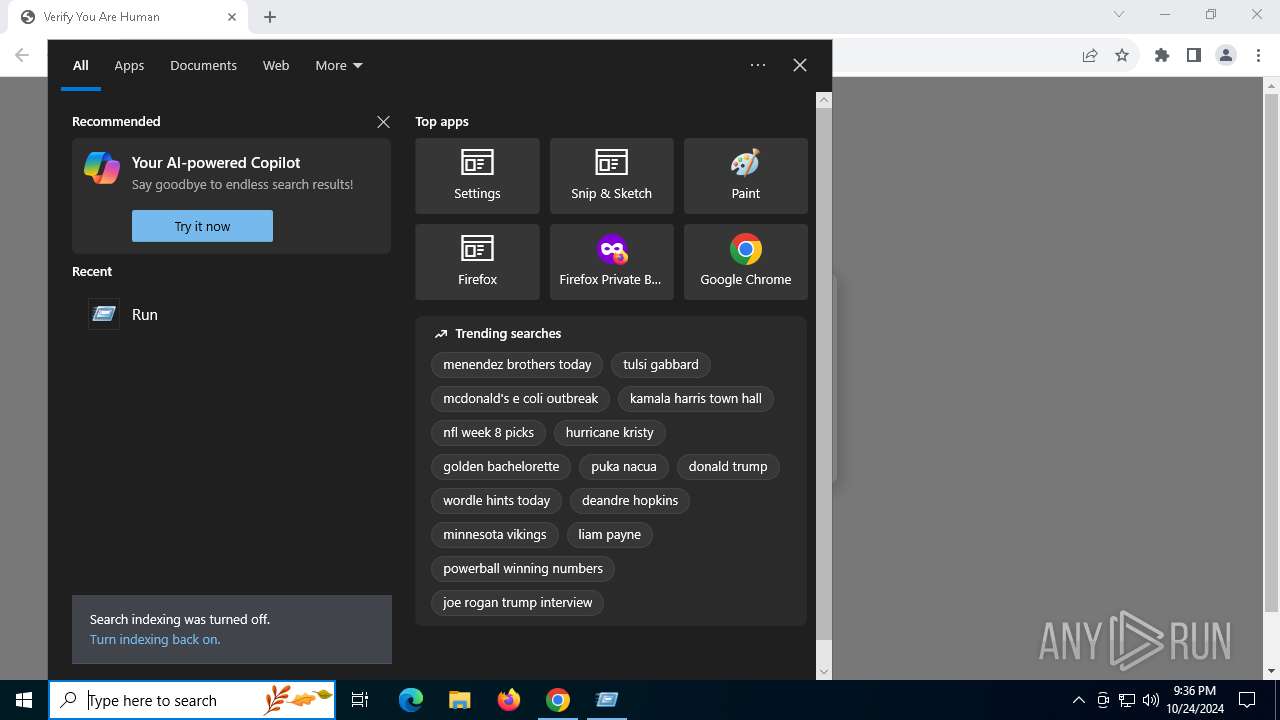Search trending menendez brothers today
The width and height of the screenshot is (1280, 720).
(x=517, y=365)
